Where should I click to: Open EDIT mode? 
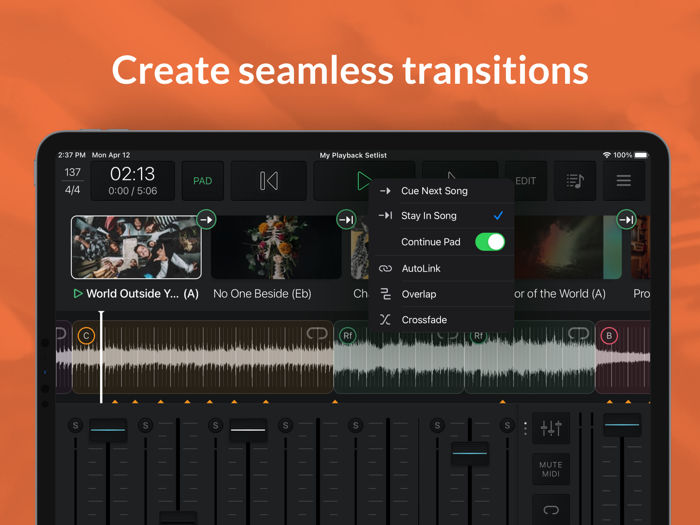click(x=525, y=181)
